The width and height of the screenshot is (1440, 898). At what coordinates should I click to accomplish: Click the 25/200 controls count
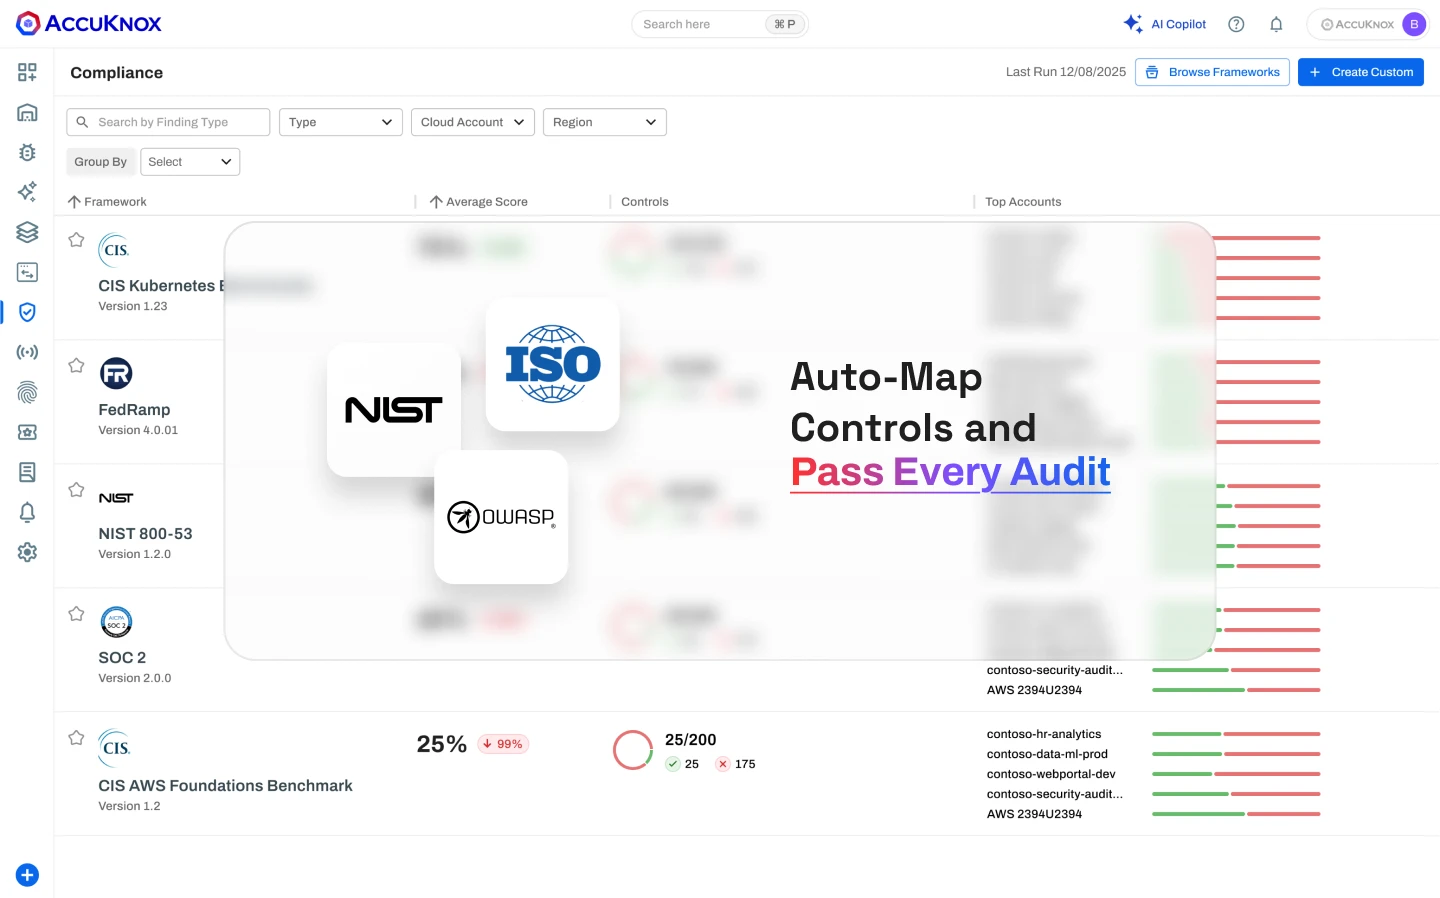pos(691,740)
